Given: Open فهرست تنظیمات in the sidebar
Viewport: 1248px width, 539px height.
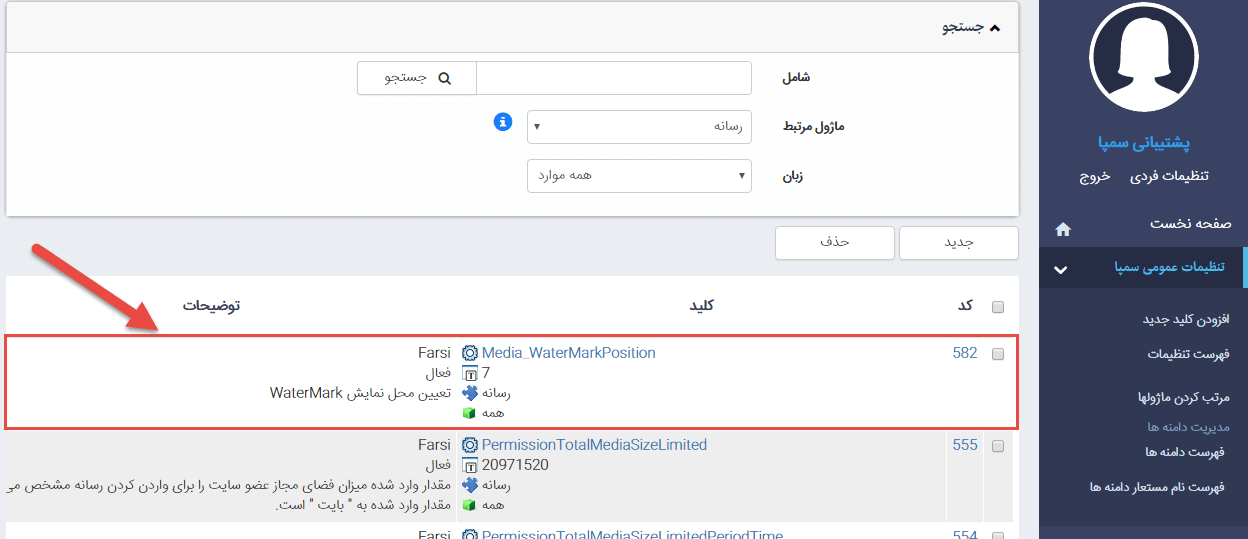Looking at the screenshot, I should click(x=1188, y=354).
